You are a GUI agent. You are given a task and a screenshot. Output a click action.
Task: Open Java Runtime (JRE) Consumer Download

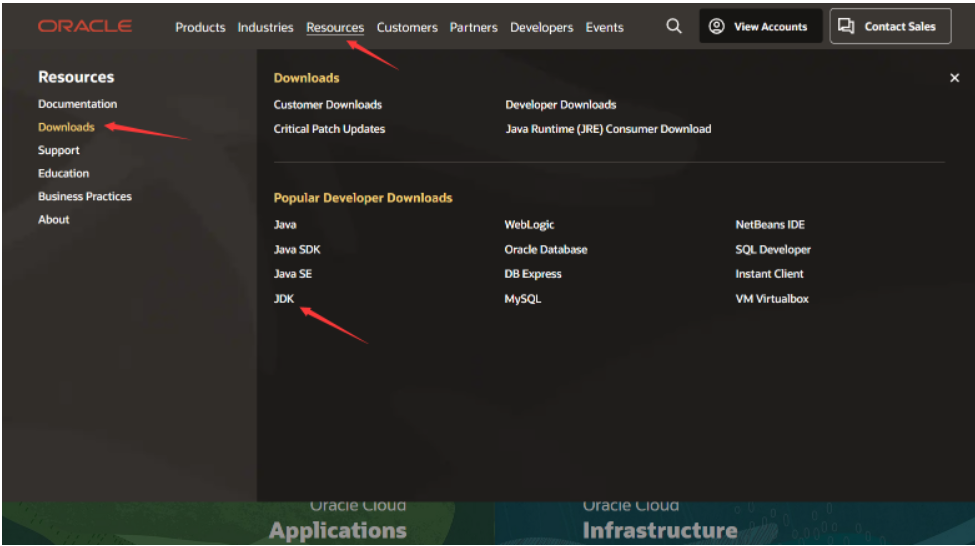608,129
